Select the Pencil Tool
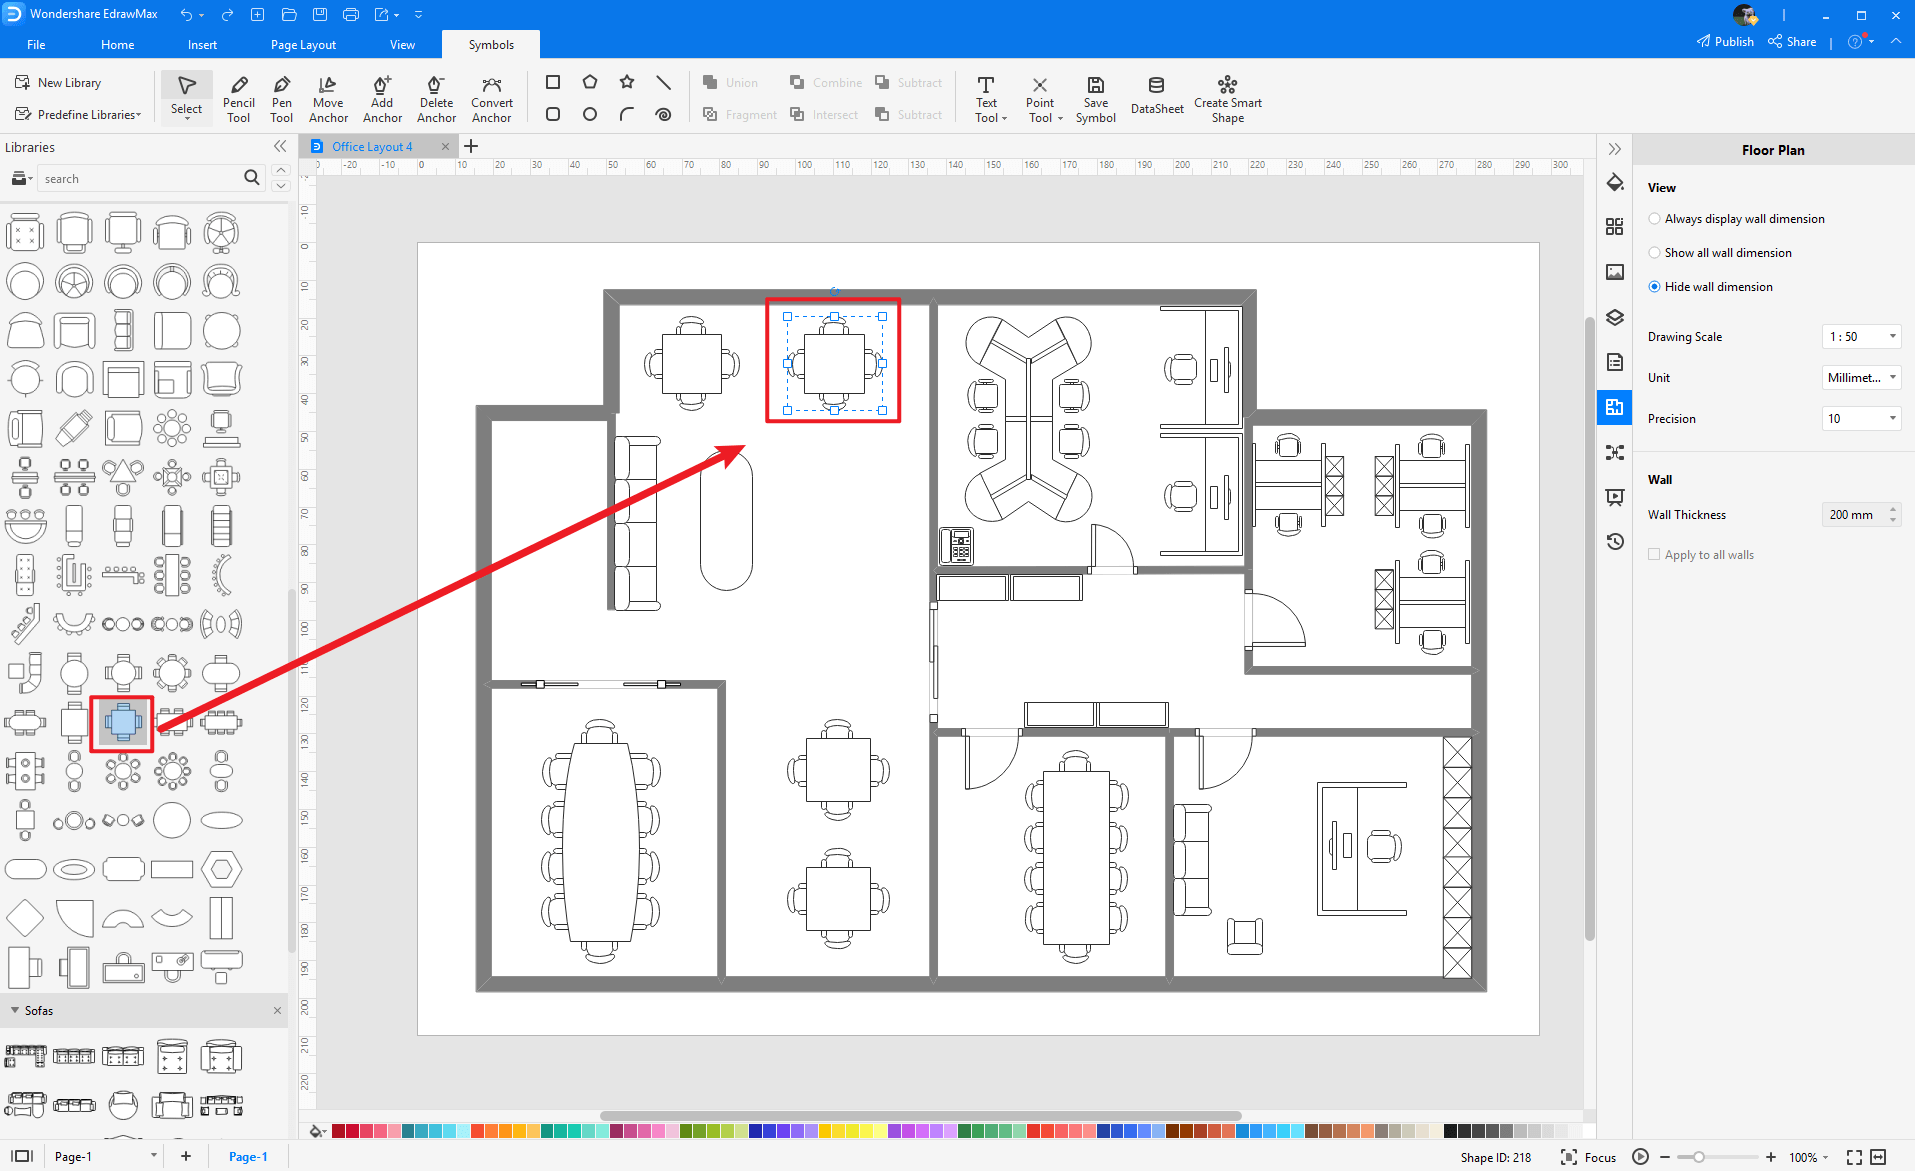 tap(238, 99)
